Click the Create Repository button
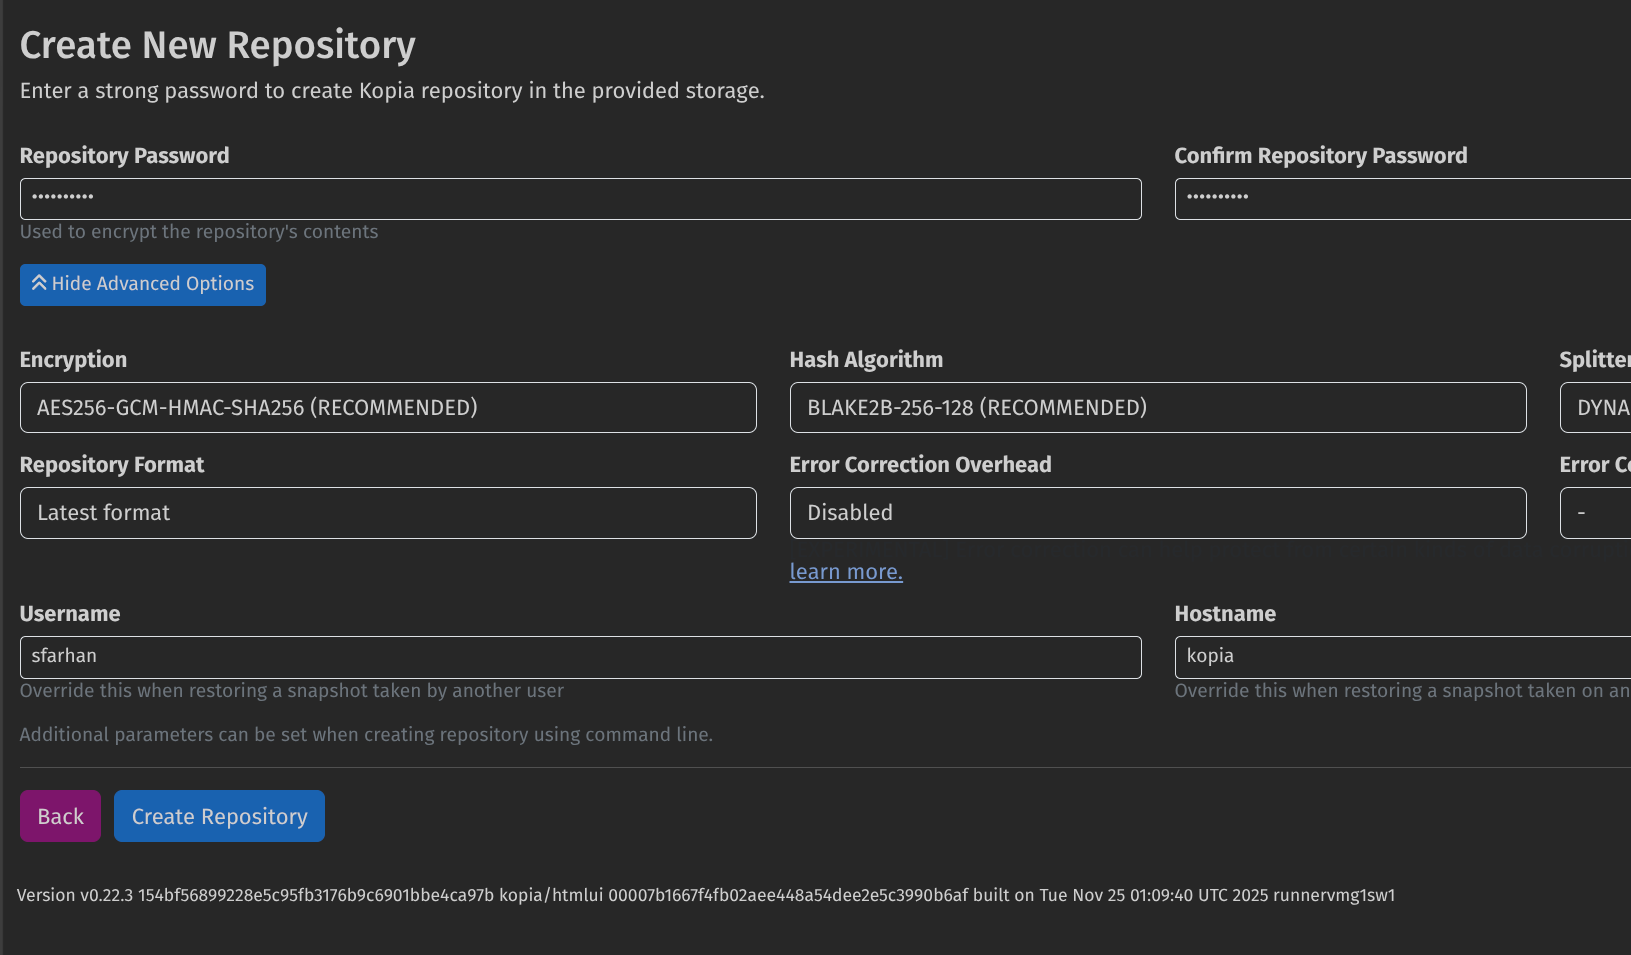 [219, 816]
